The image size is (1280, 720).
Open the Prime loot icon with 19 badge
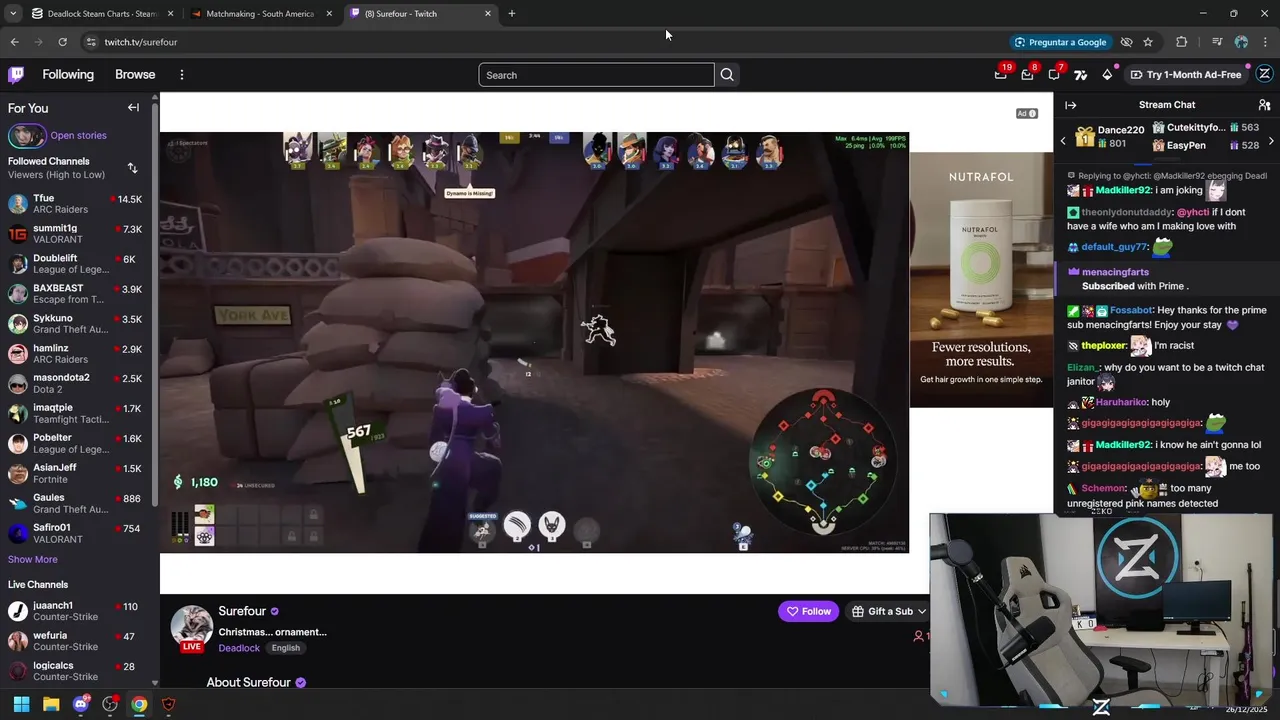[x=1000, y=75]
